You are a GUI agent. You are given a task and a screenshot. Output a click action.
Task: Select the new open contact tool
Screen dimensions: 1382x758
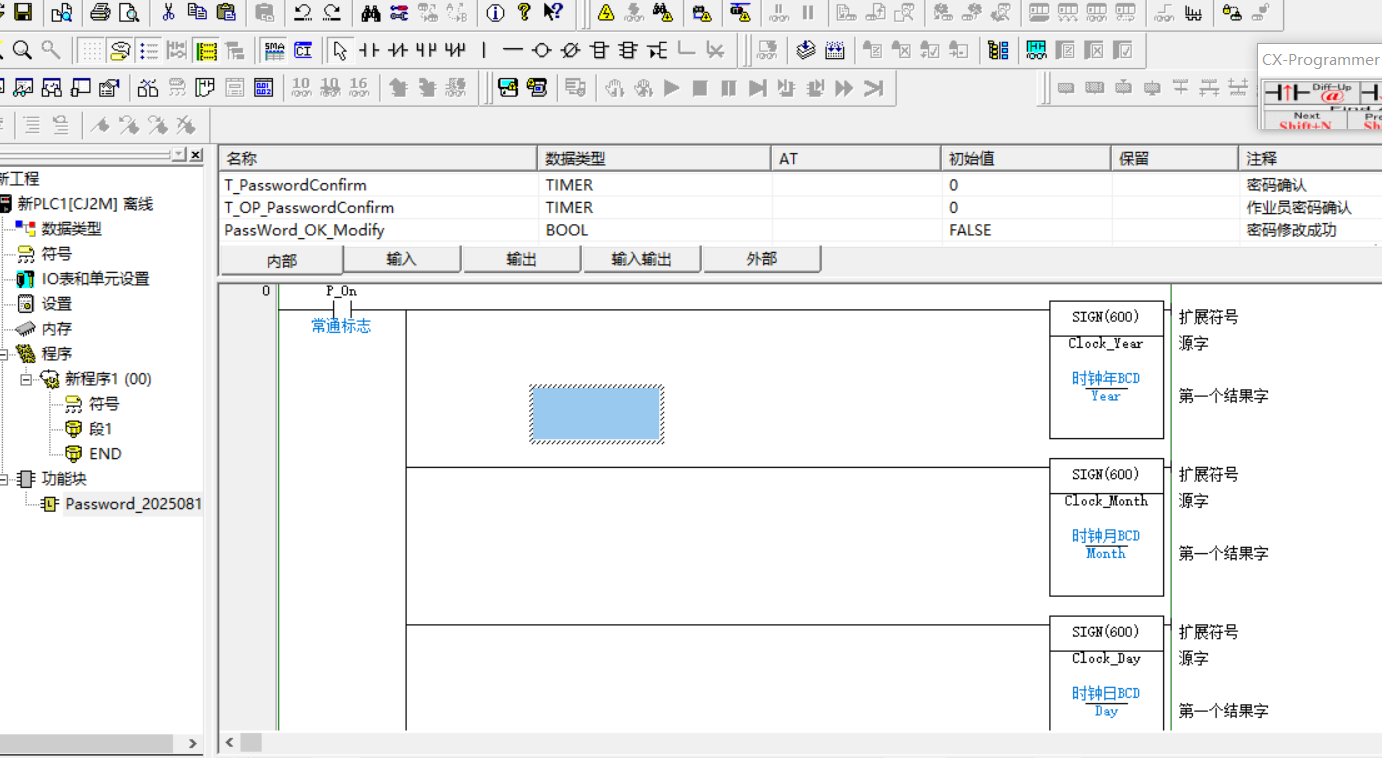pos(369,50)
